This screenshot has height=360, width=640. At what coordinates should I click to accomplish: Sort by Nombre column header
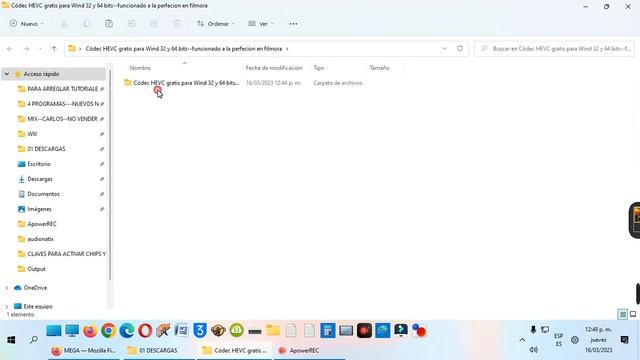(140, 68)
